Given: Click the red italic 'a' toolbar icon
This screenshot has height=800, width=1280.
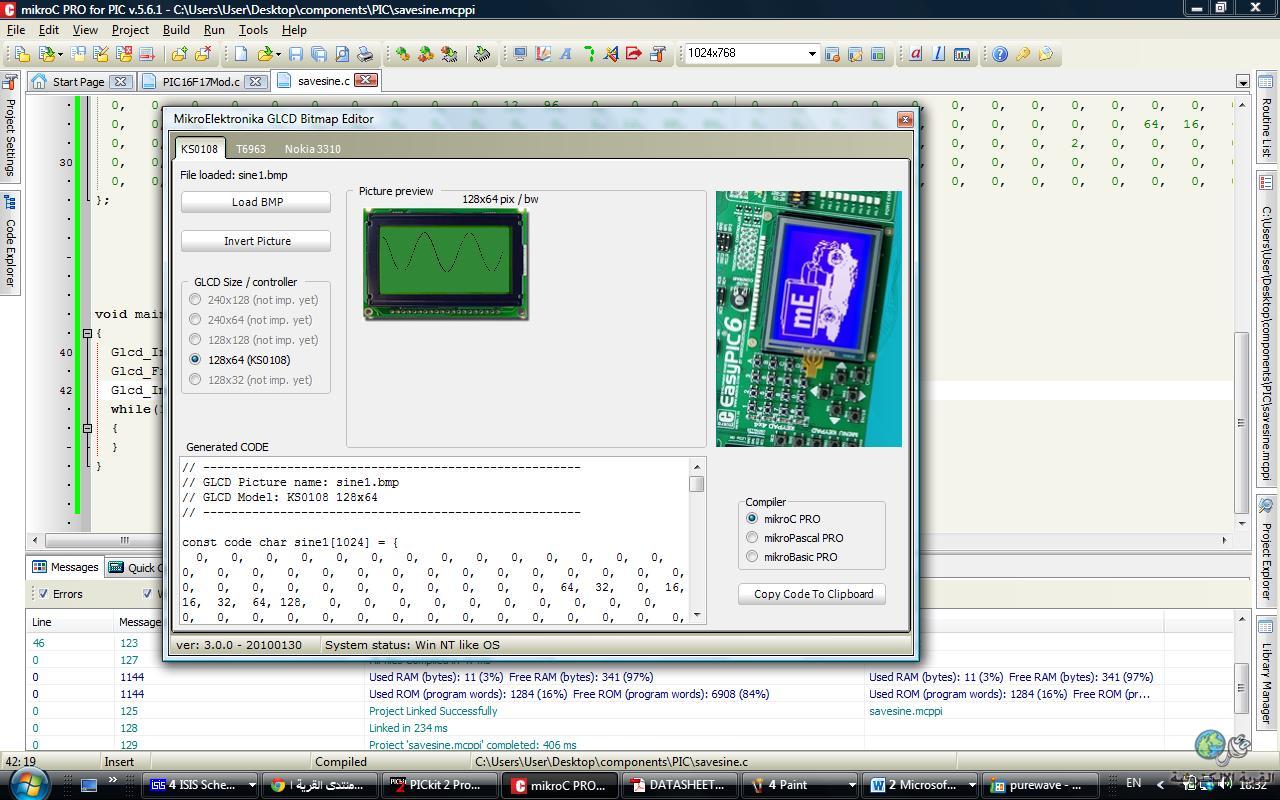Looking at the screenshot, I should (915, 54).
